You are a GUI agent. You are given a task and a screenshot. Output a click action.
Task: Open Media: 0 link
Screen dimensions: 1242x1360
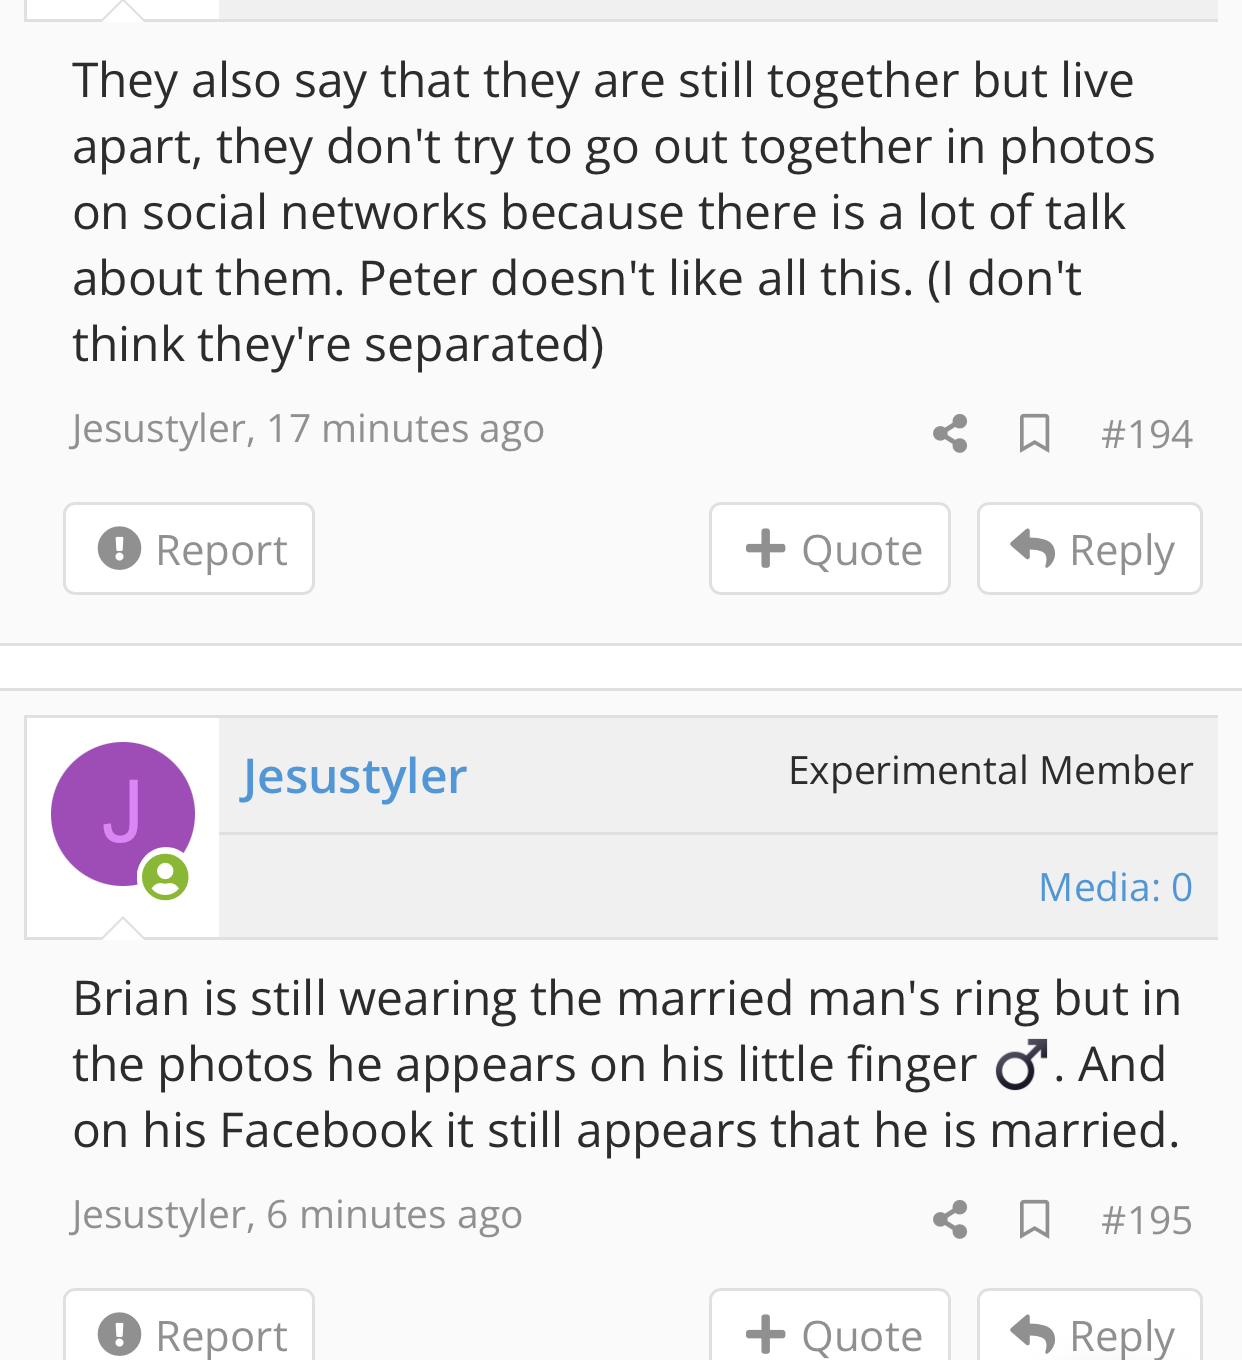pos(1115,887)
